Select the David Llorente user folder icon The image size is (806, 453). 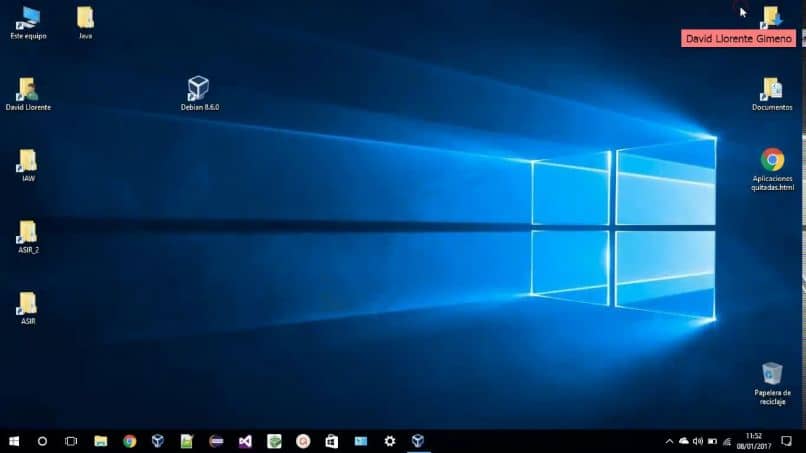pyautogui.click(x=28, y=95)
